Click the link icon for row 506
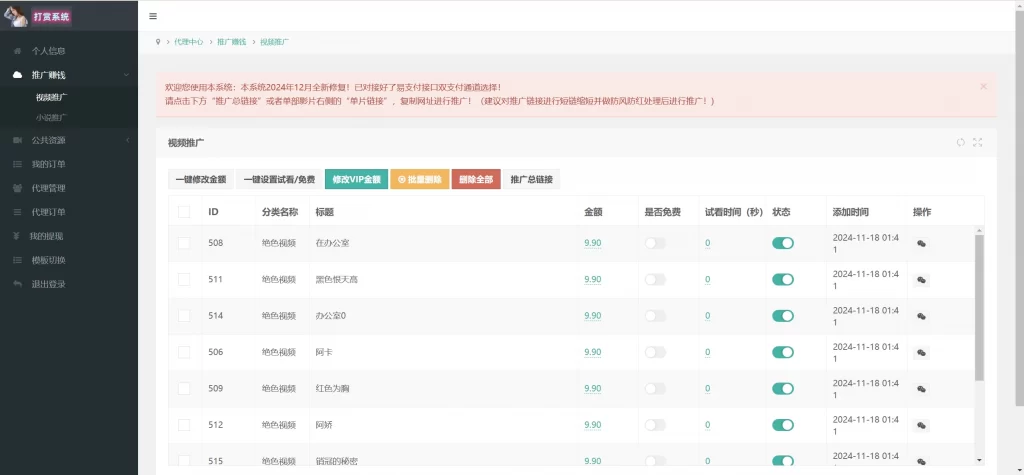1024x475 pixels. [x=921, y=353]
